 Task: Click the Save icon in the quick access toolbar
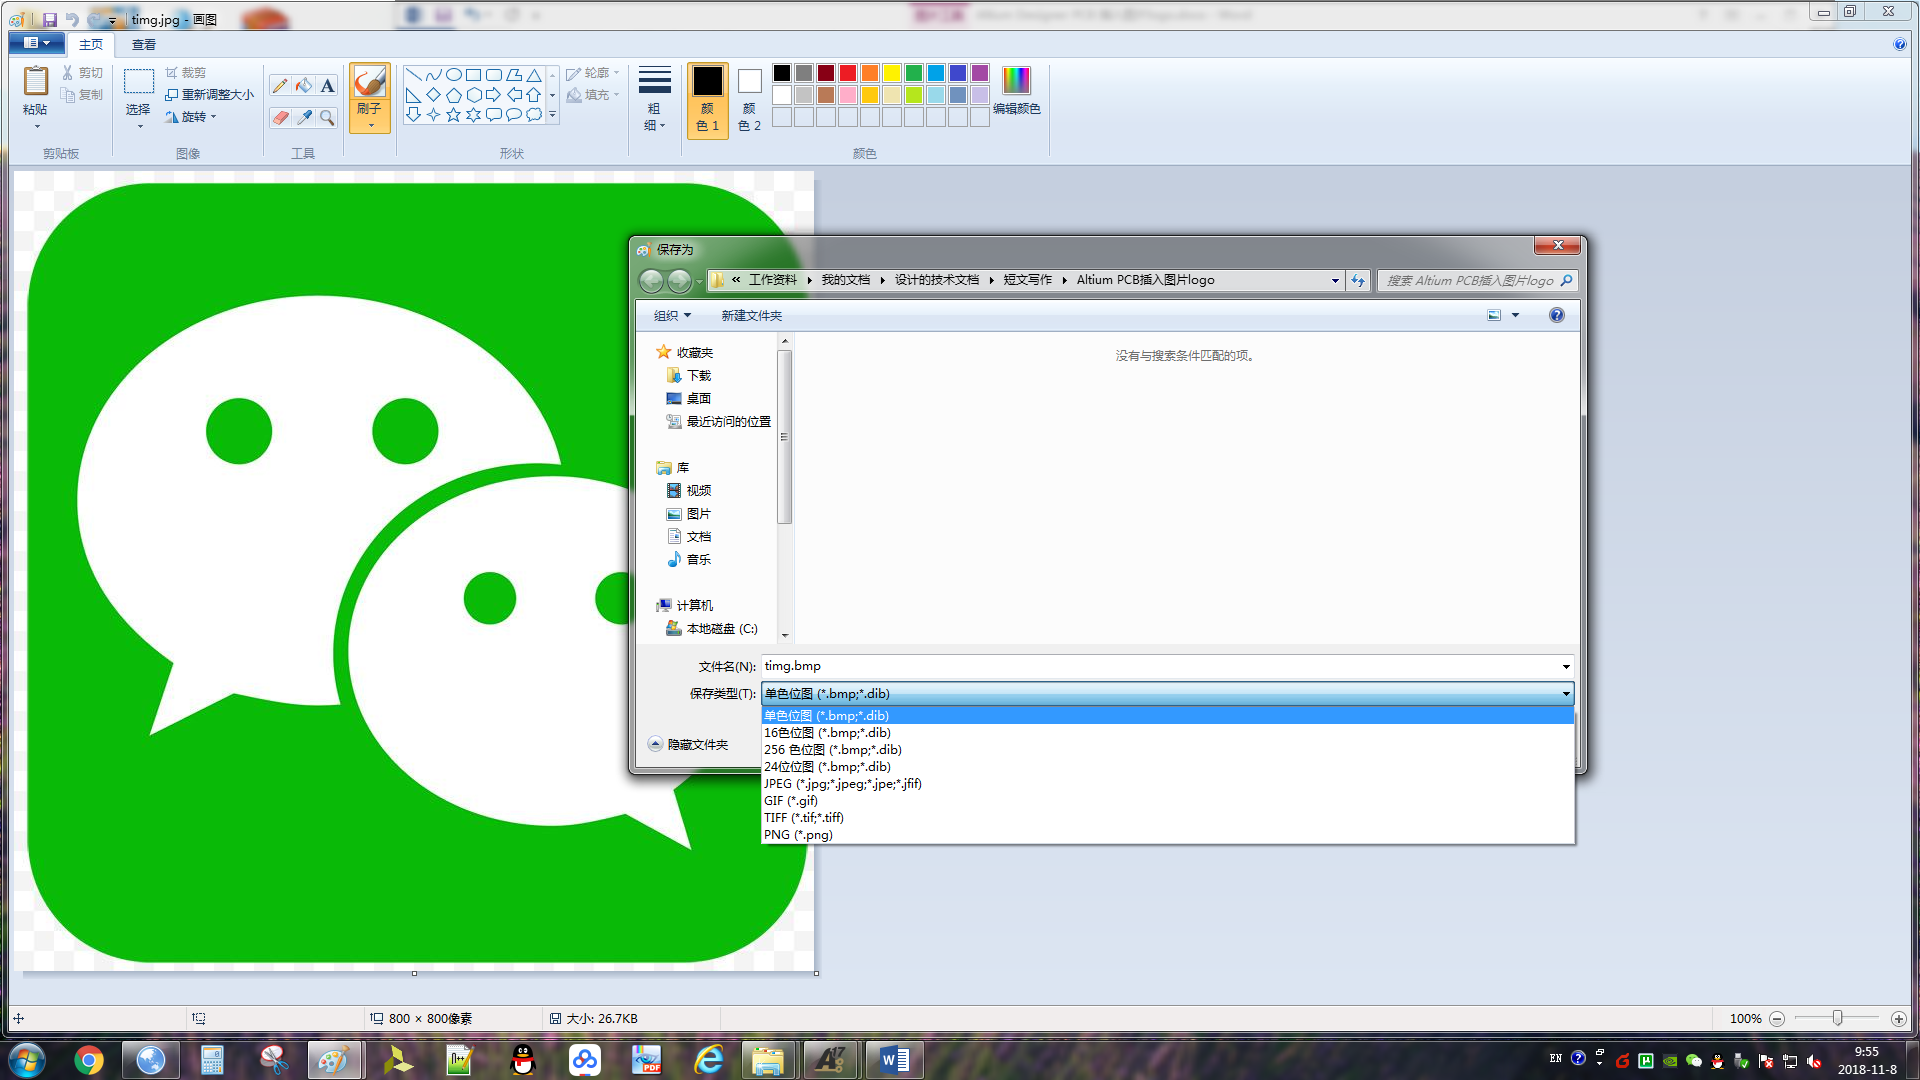pos(49,19)
